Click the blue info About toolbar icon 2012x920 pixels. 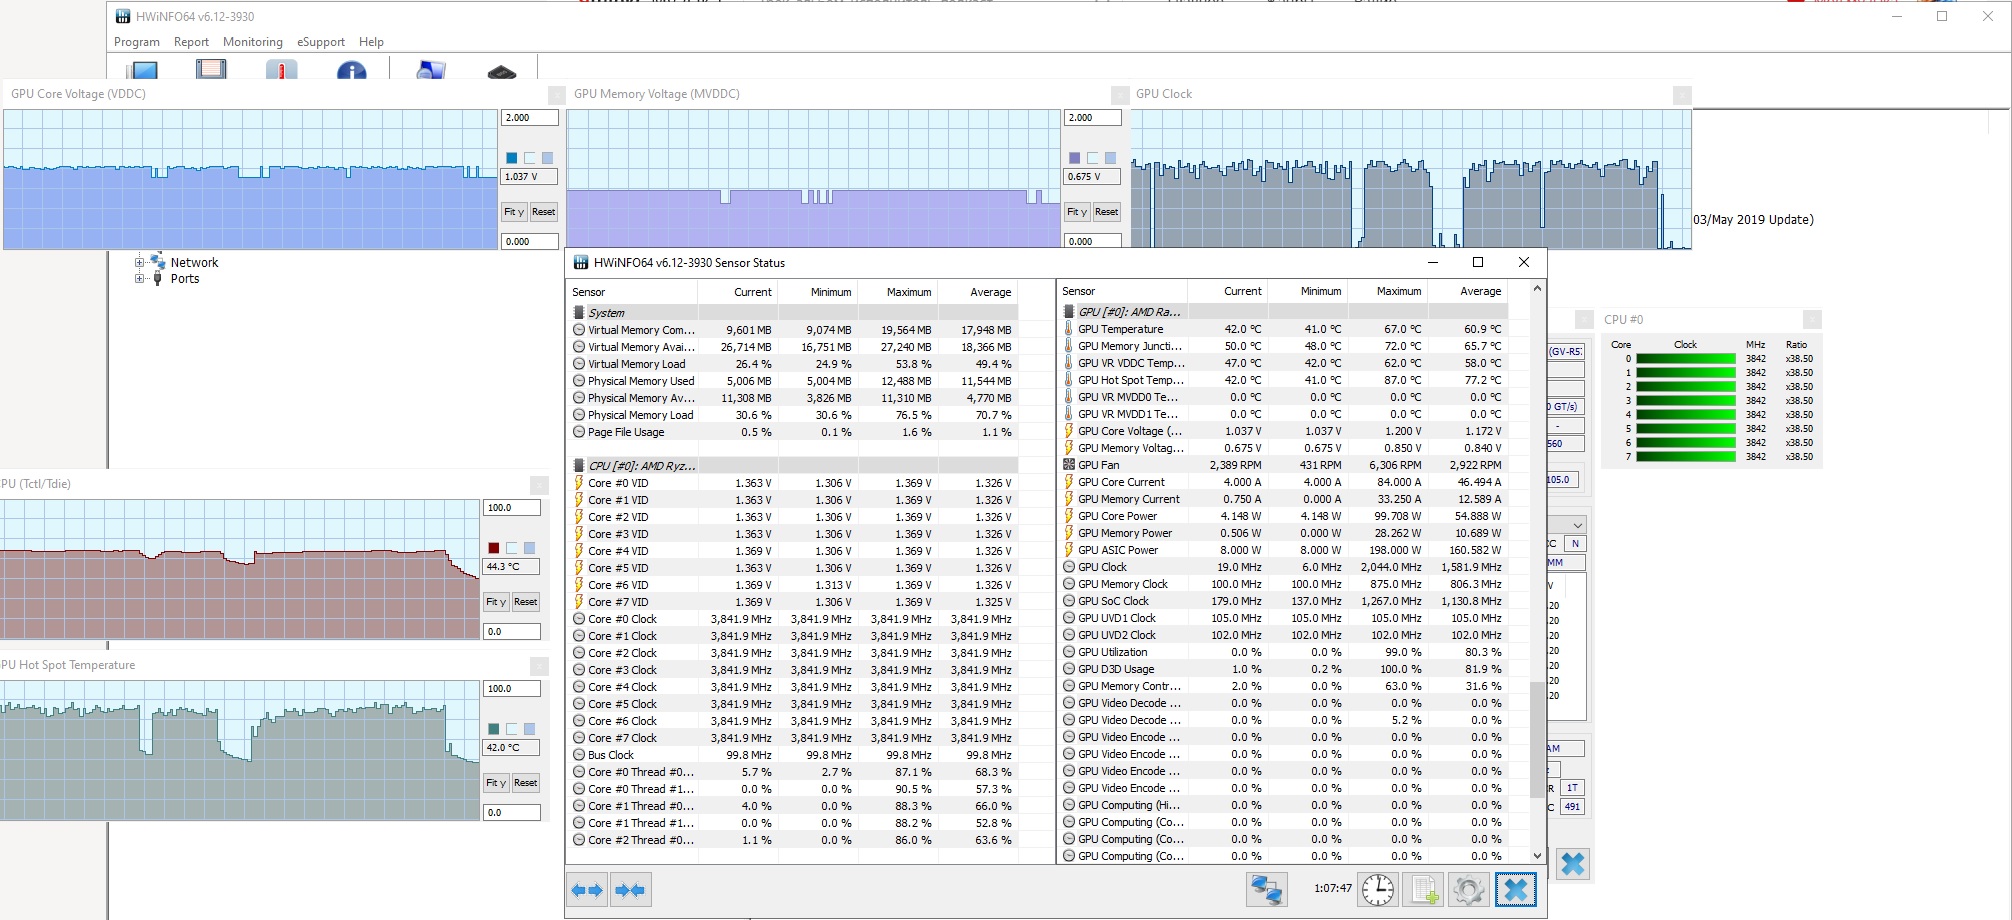click(x=351, y=71)
